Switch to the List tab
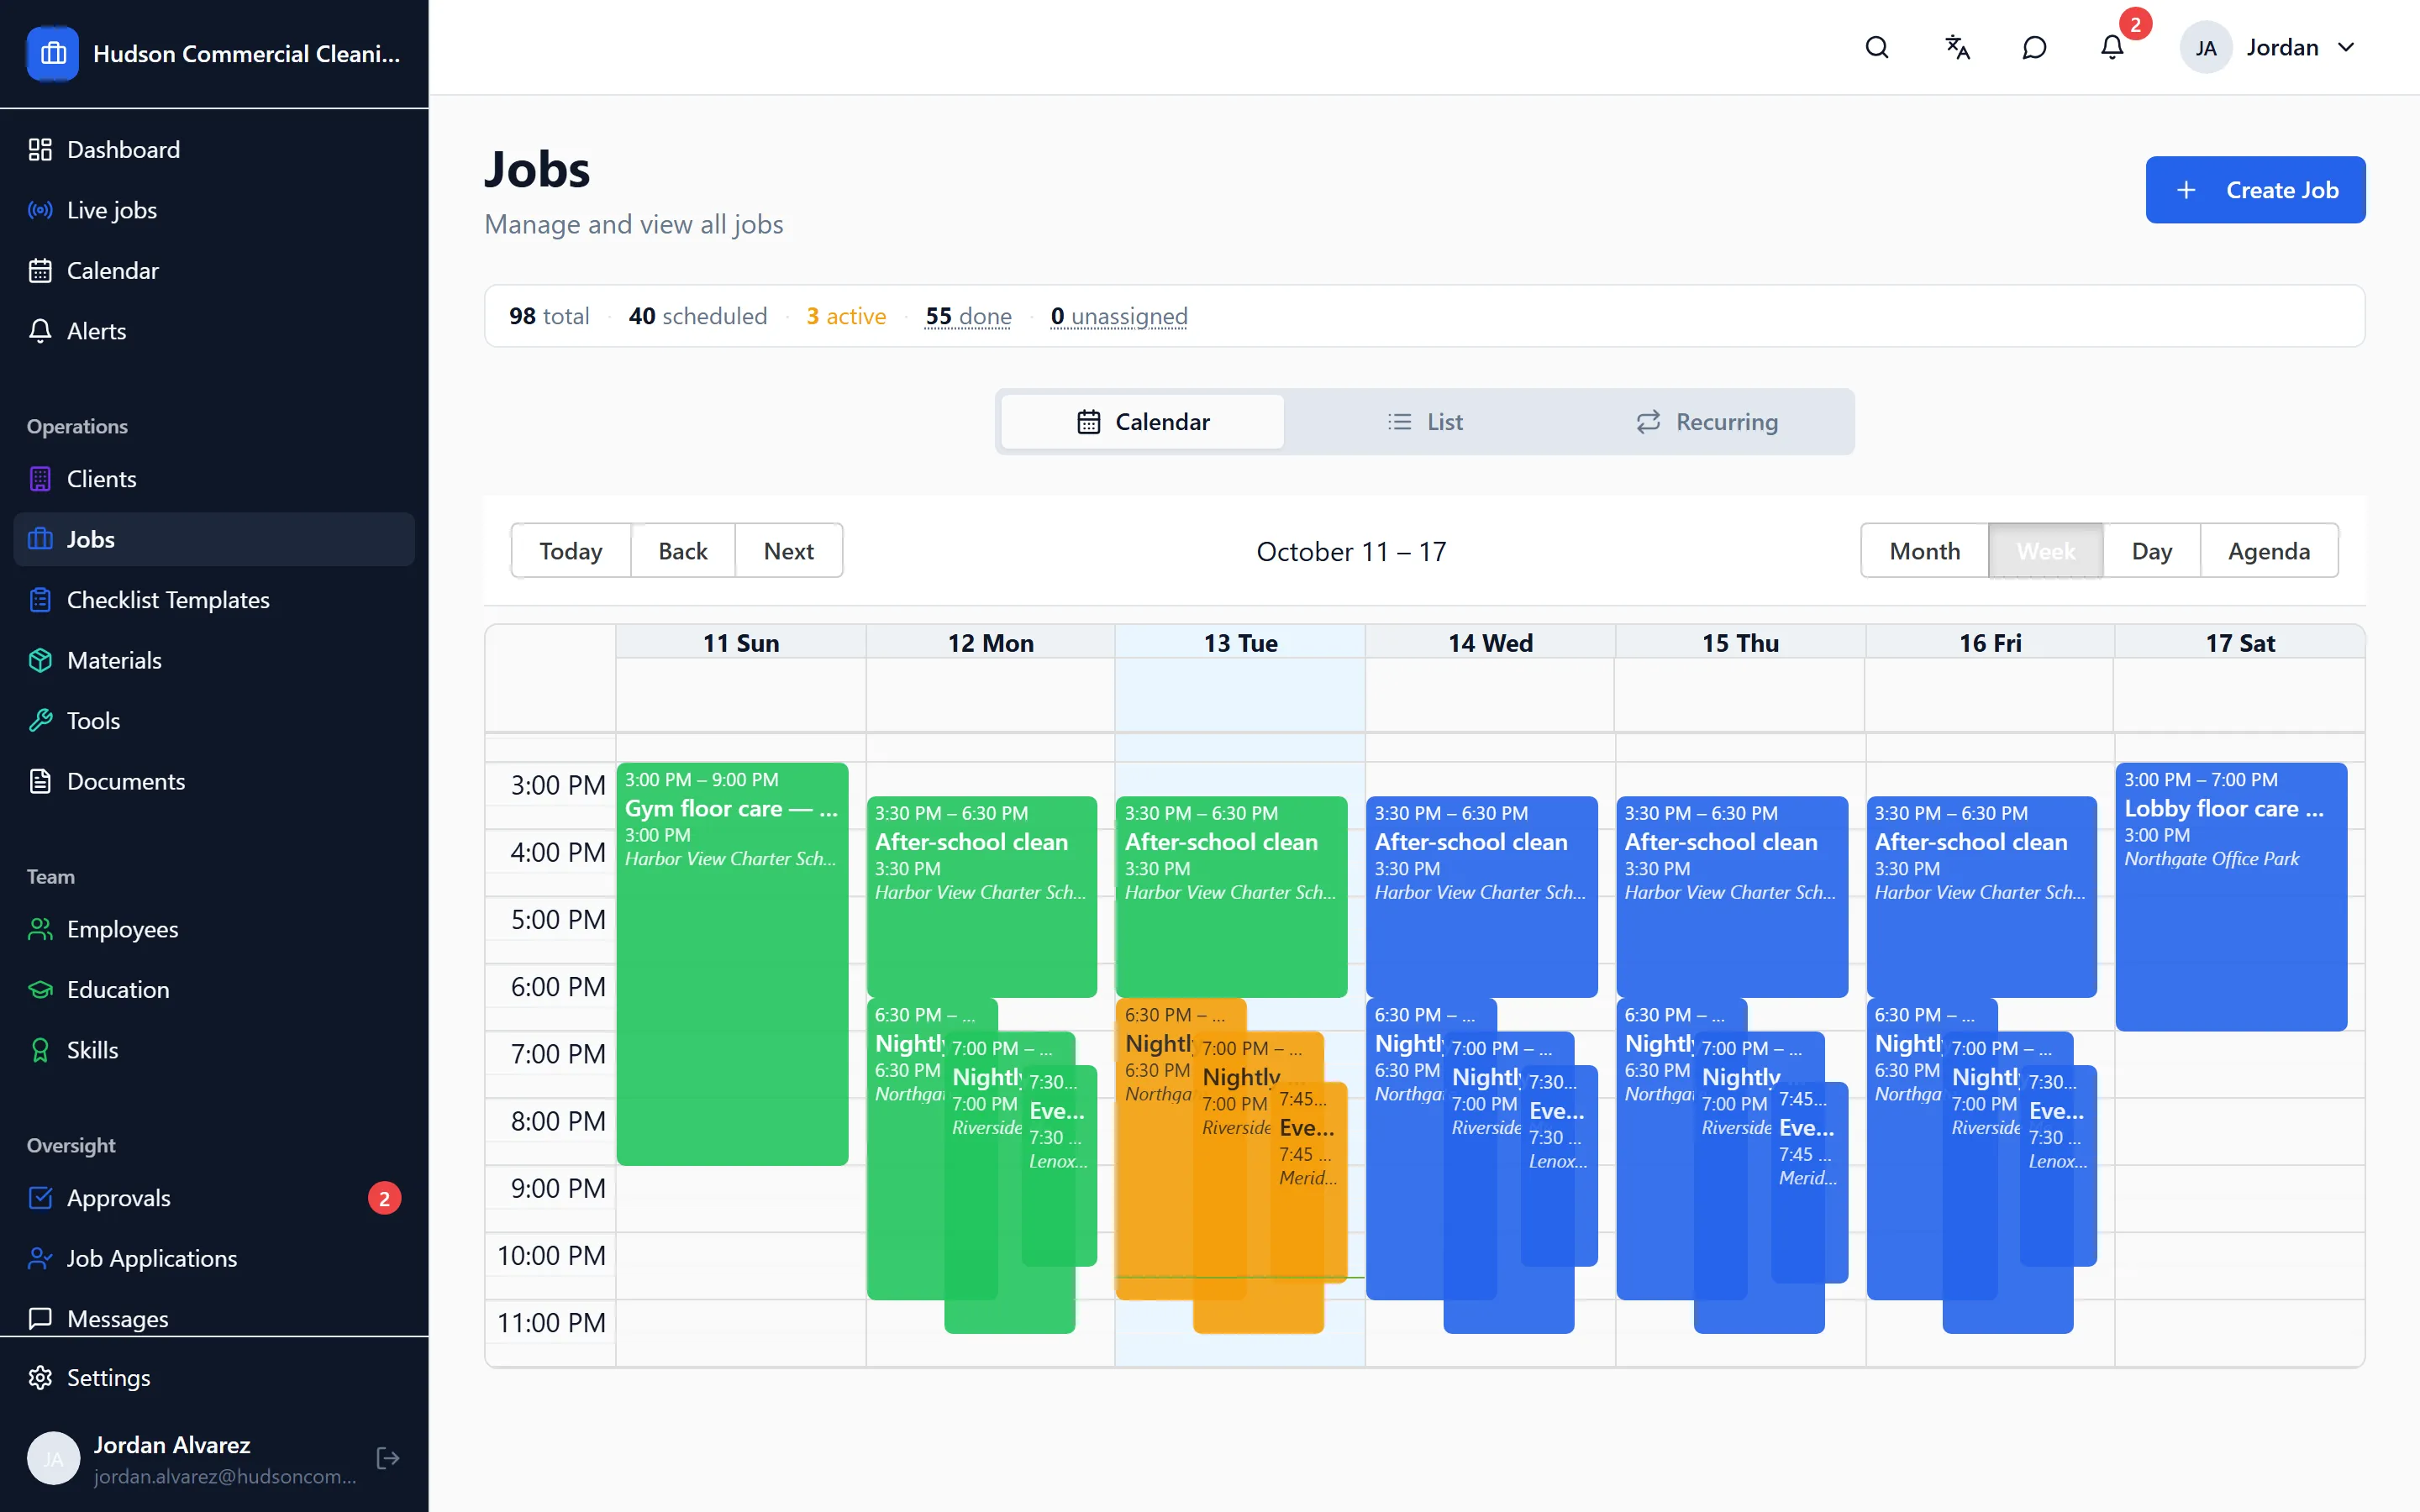This screenshot has width=2420, height=1512. click(1425, 422)
